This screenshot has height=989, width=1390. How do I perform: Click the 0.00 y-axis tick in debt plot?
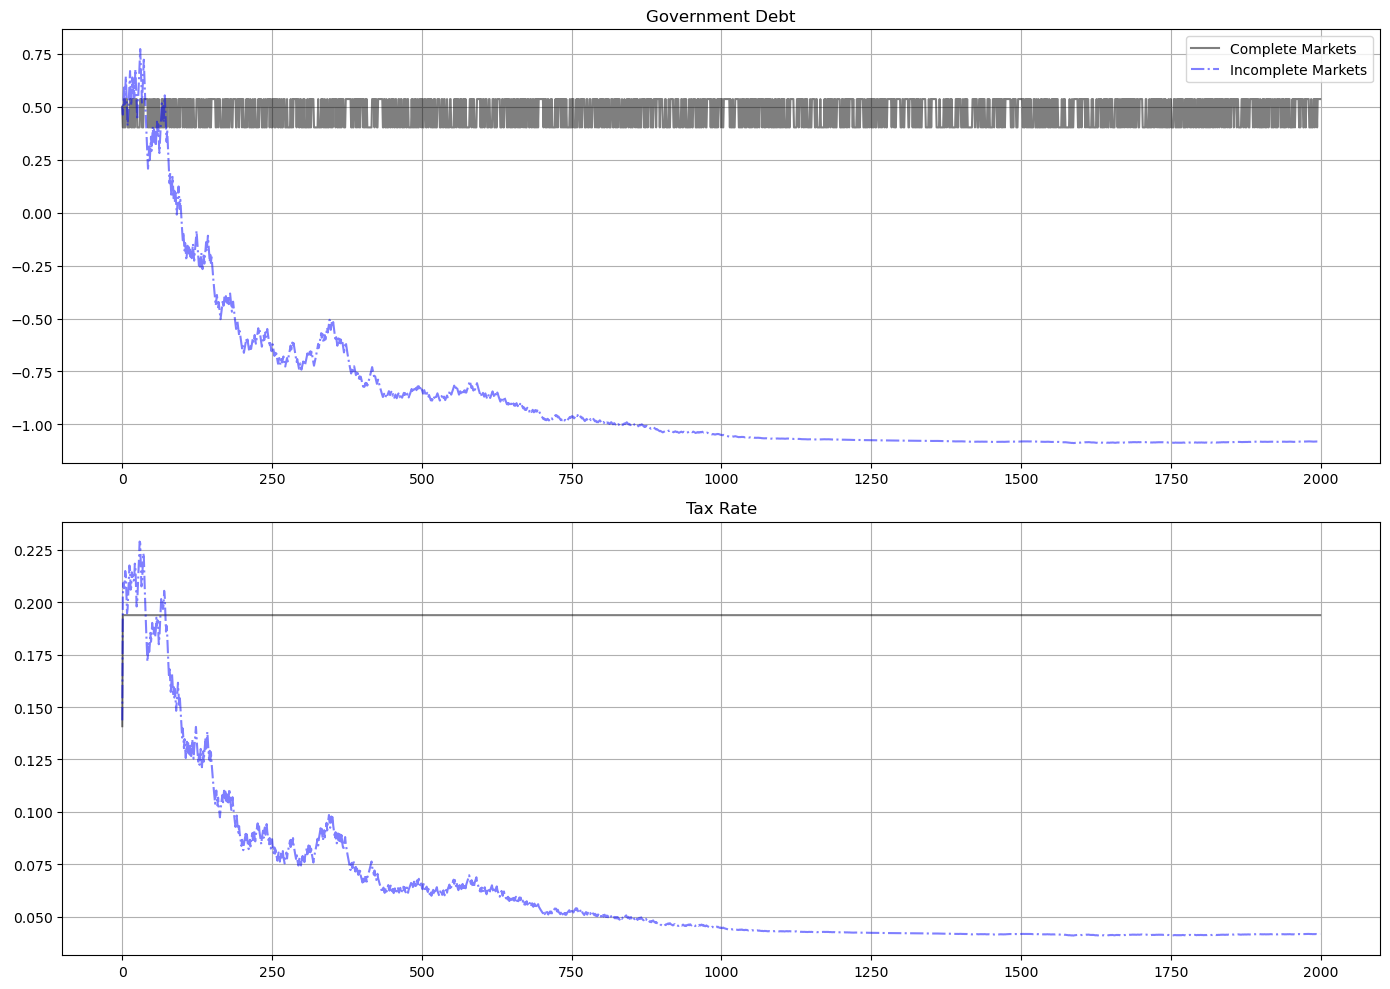pos(37,214)
